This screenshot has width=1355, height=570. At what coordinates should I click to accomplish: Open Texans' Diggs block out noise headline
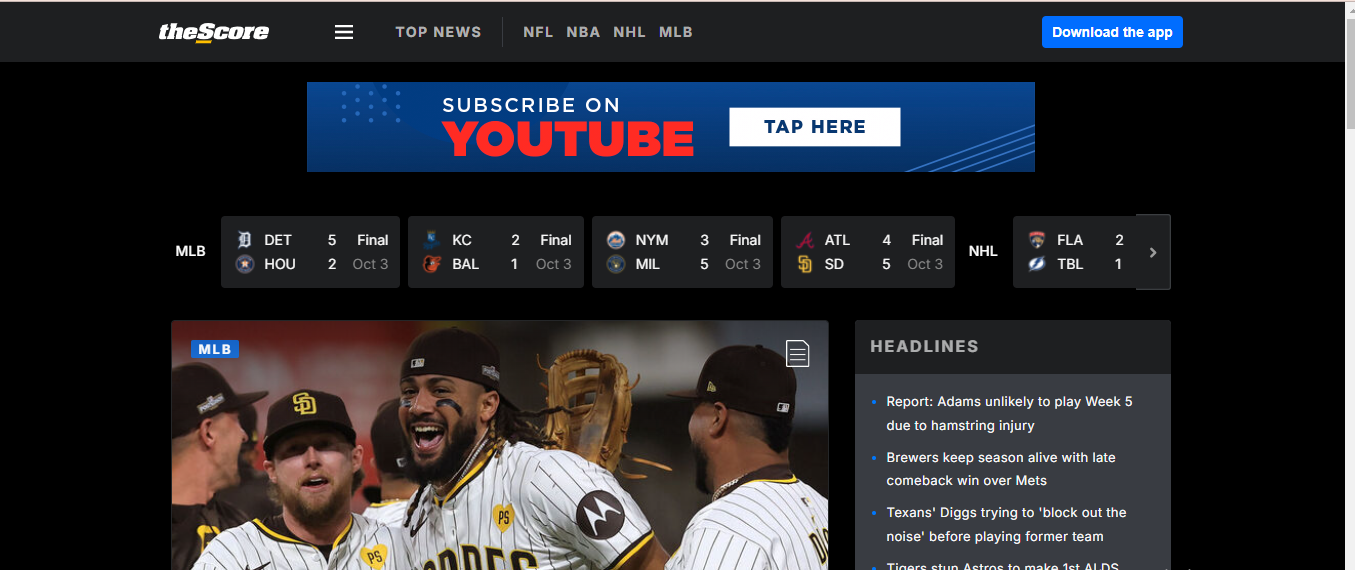(x=1006, y=524)
